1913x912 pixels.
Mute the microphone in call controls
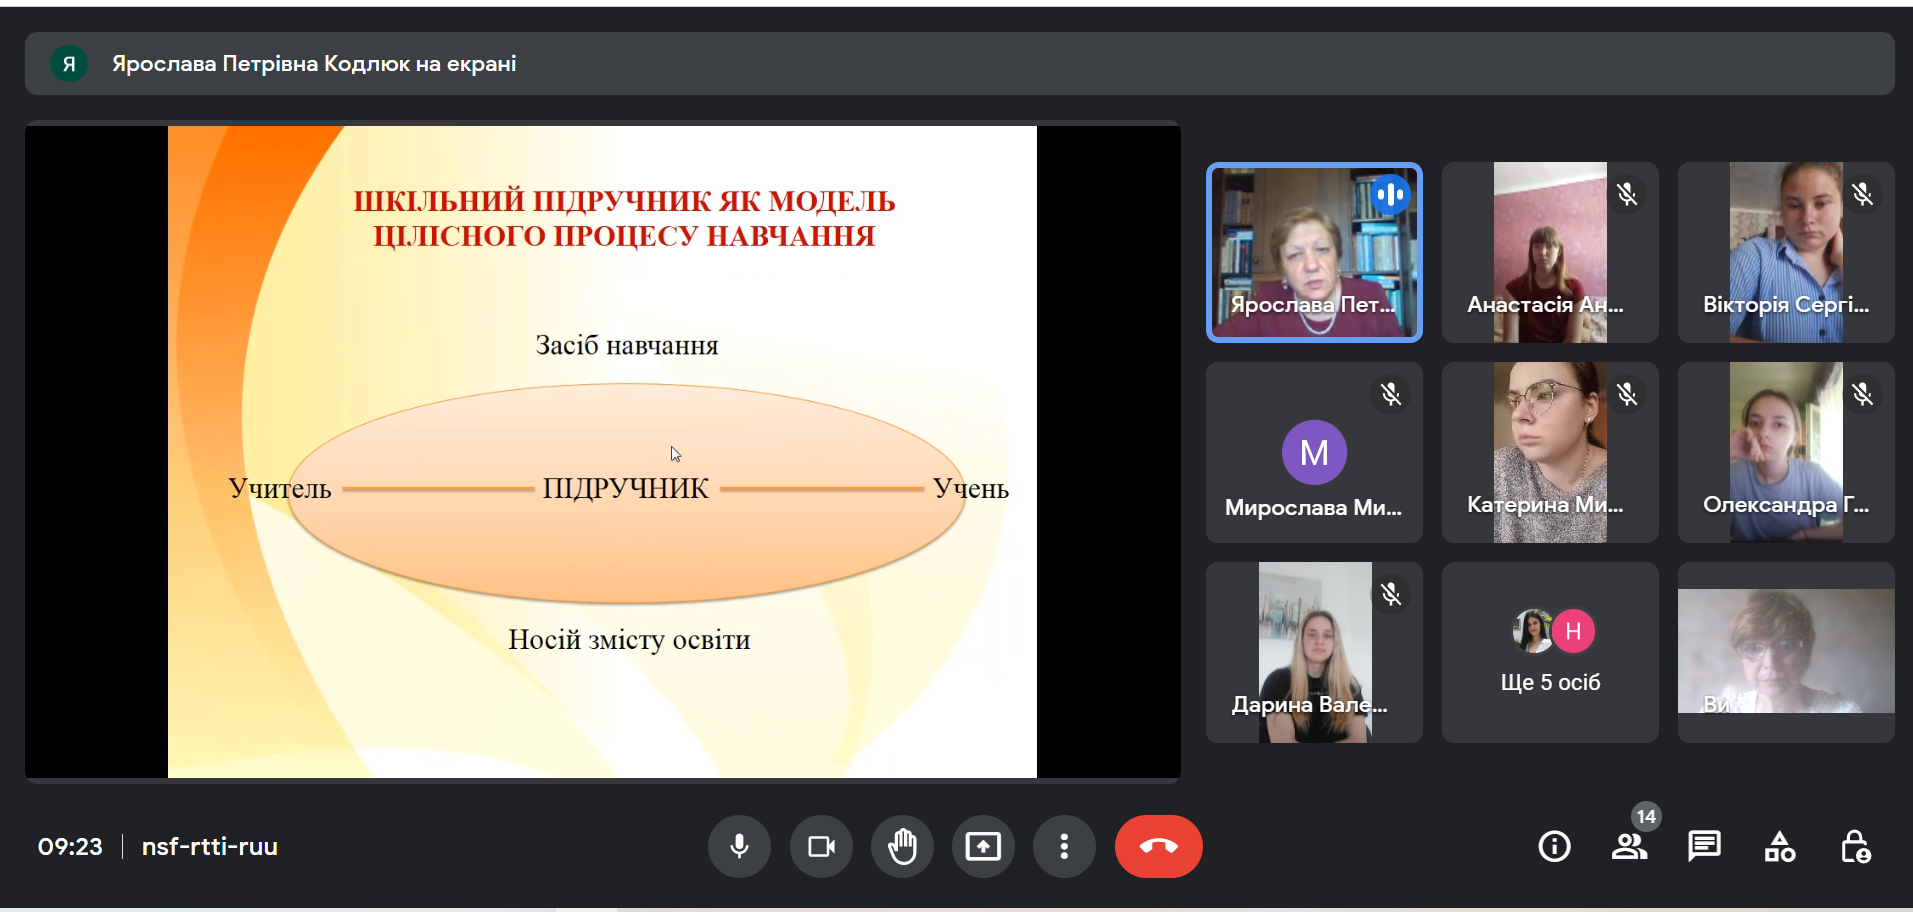coord(739,847)
